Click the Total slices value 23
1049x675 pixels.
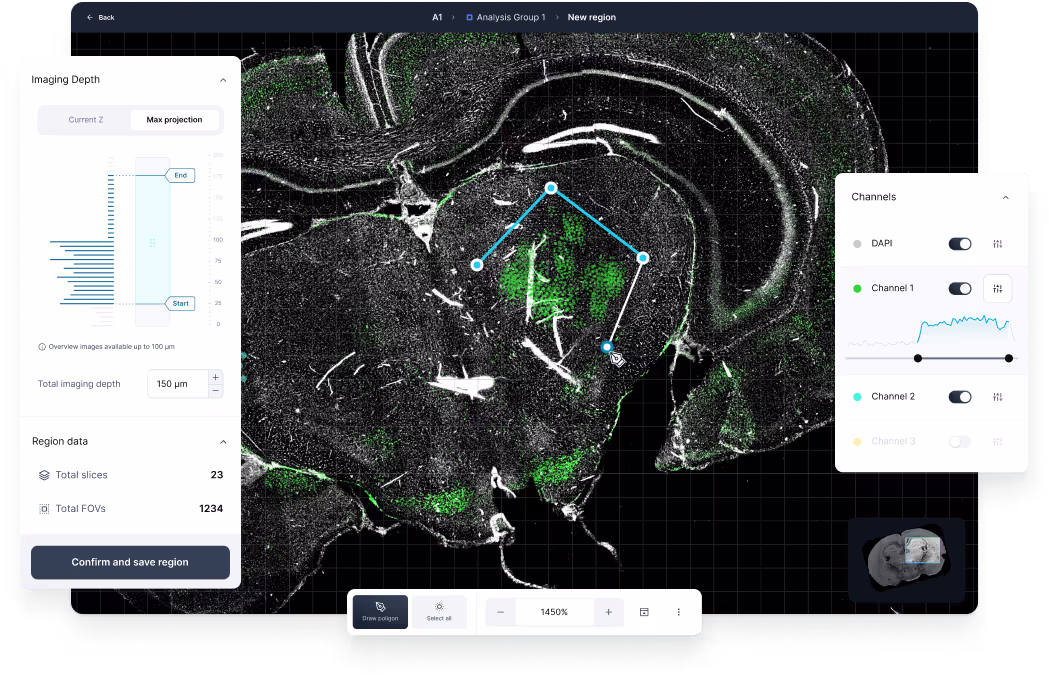pos(217,475)
